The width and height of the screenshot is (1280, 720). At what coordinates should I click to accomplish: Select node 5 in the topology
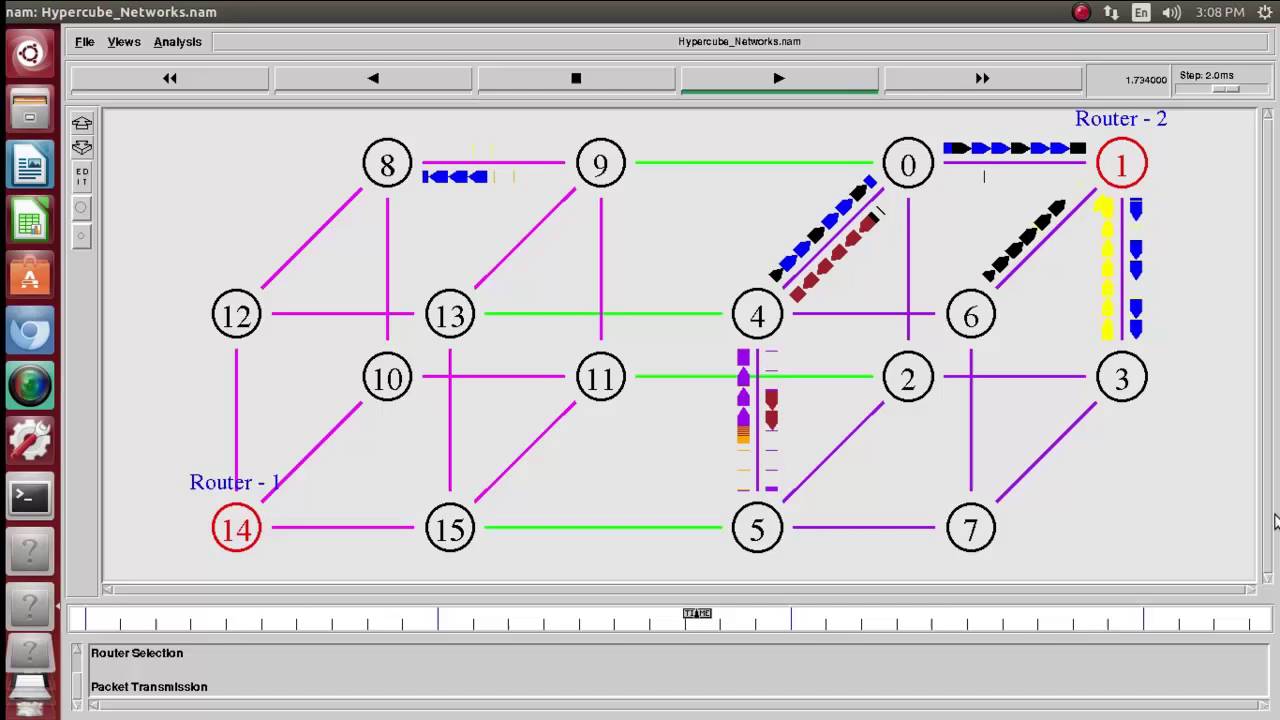757,529
